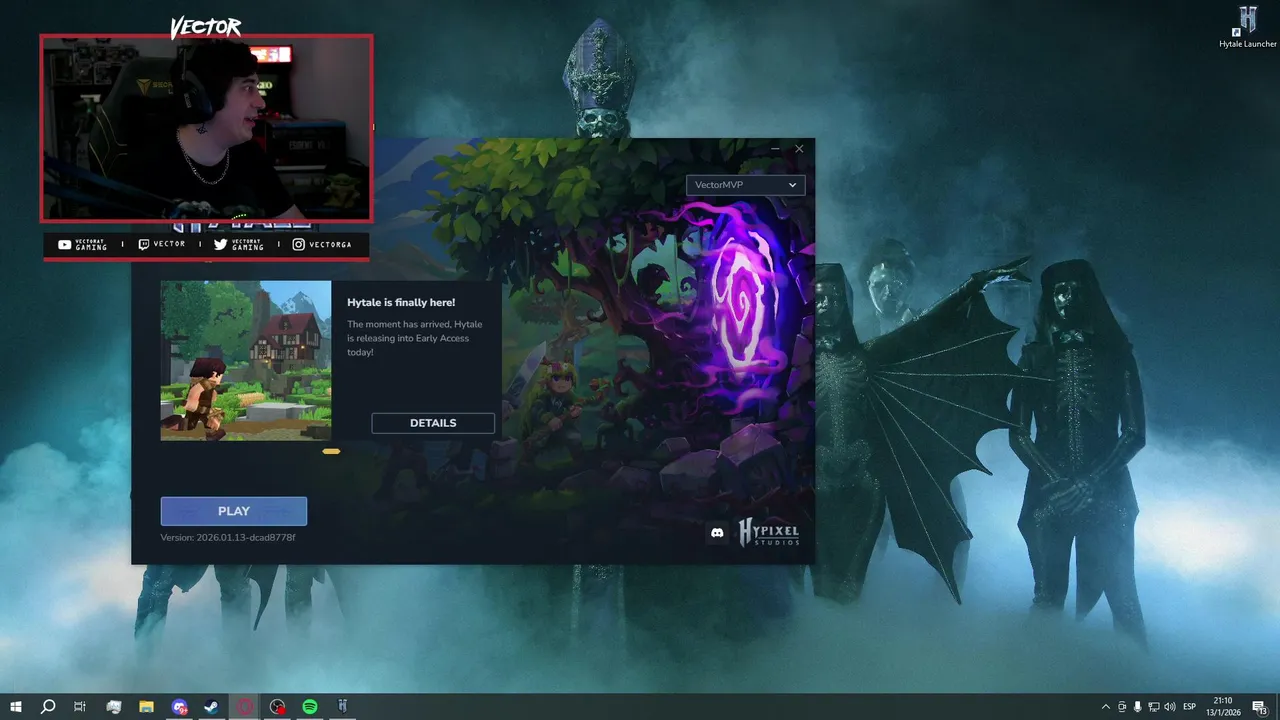This screenshot has height=720, width=1280.
Task: Open the clock showing 21:10
Action: tap(1223, 707)
